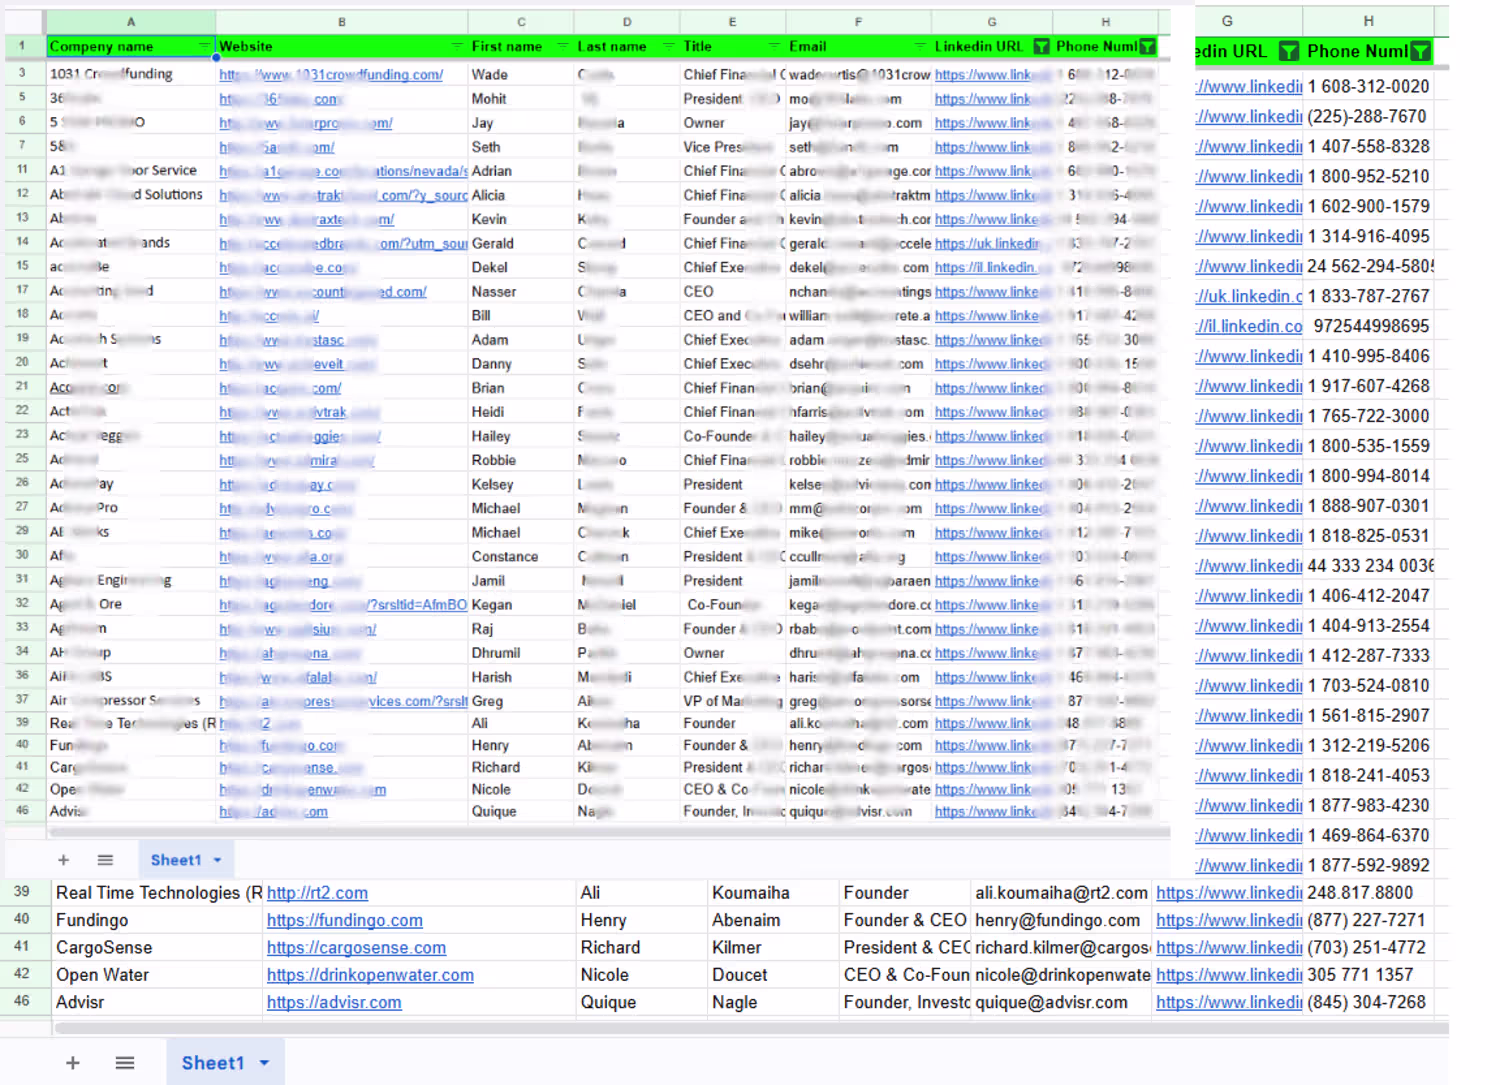Open enlarged '//il.linkedin.co' link in right panel

pyautogui.click(x=1249, y=326)
